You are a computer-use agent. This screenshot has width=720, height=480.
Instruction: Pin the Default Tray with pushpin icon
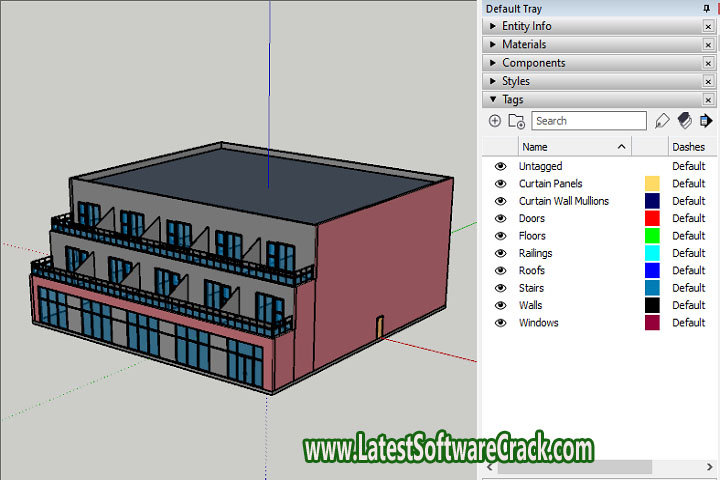708,8
